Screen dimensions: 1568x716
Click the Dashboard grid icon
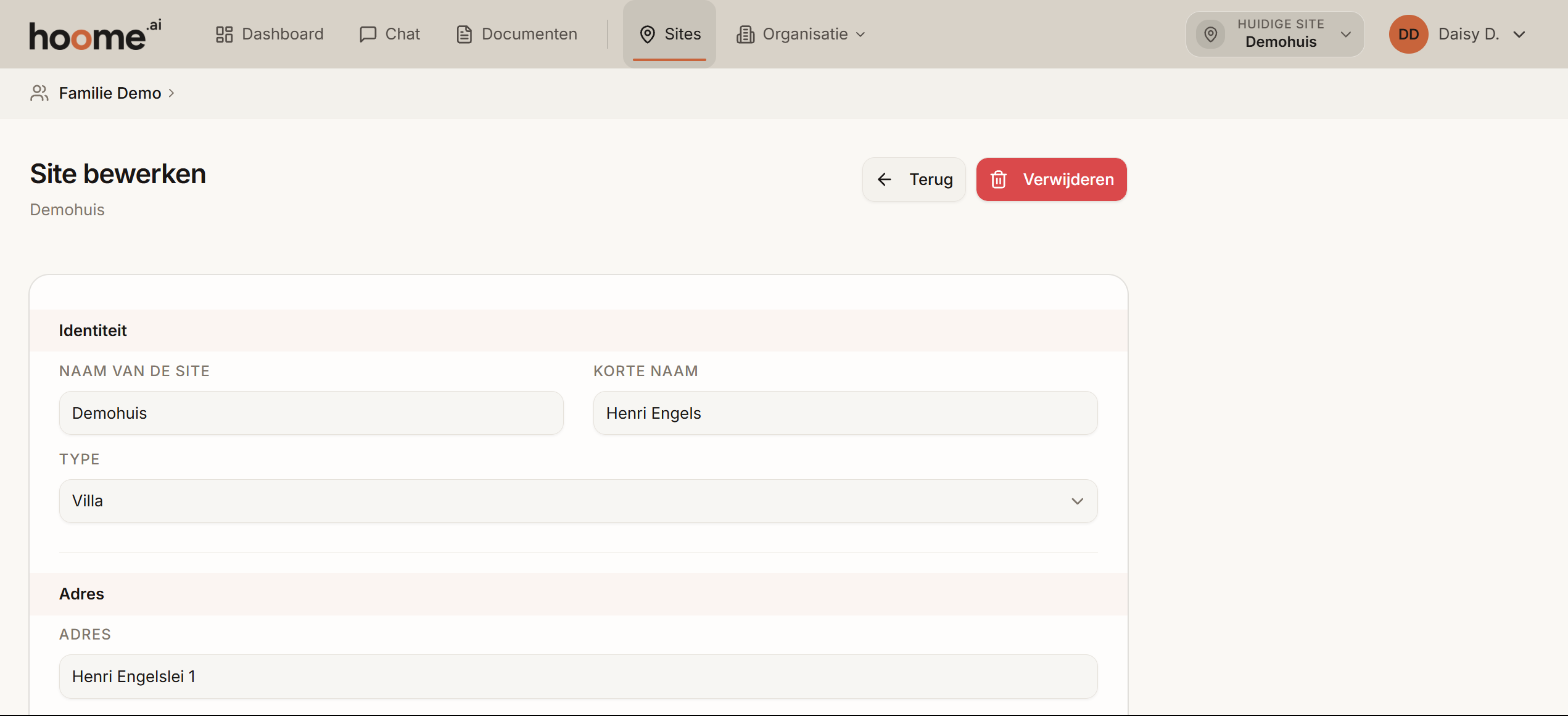click(x=224, y=34)
